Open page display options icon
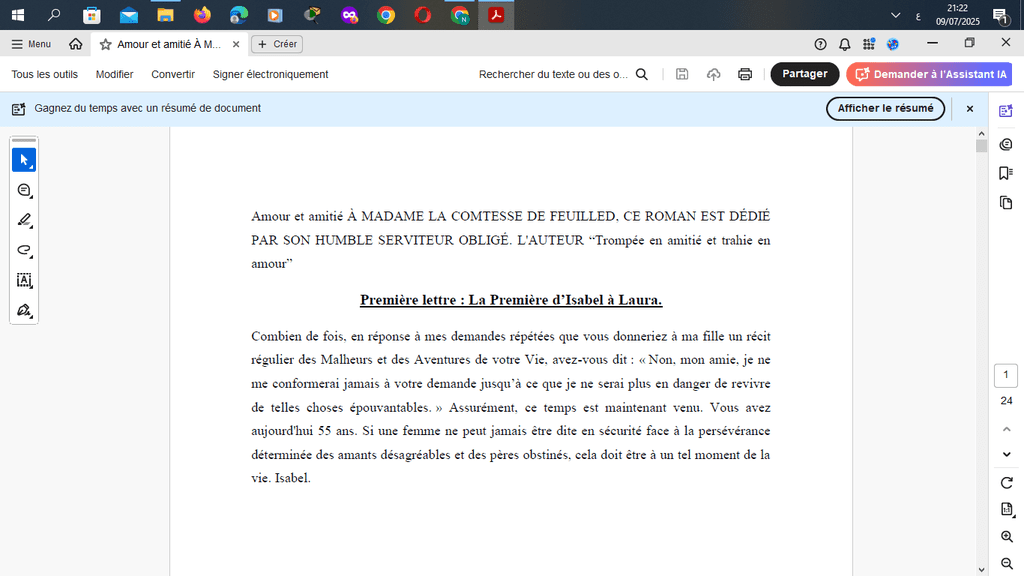Viewport: 1024px width, 576px height. point(1006,509)
